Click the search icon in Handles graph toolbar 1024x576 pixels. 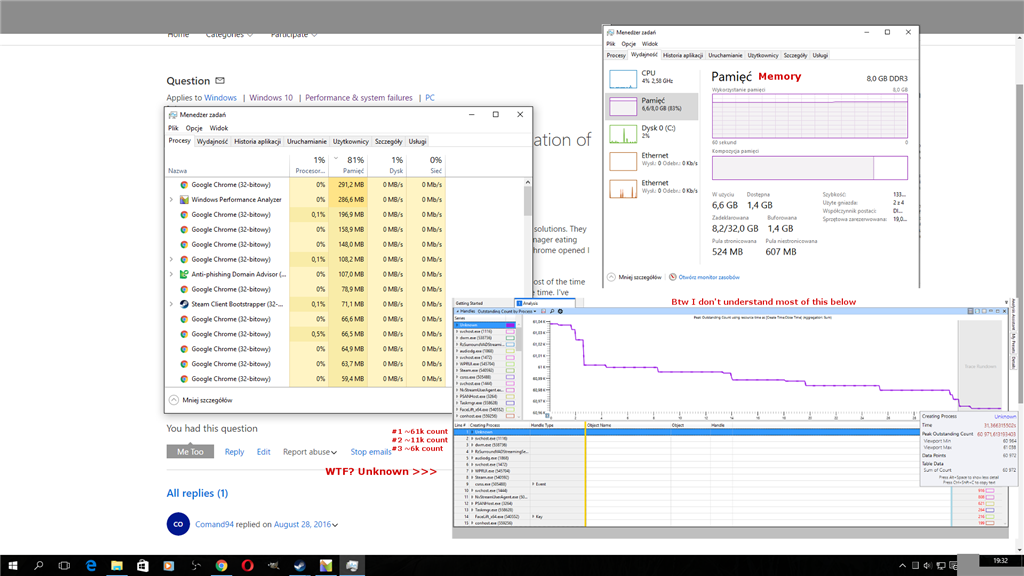(552, 312)
